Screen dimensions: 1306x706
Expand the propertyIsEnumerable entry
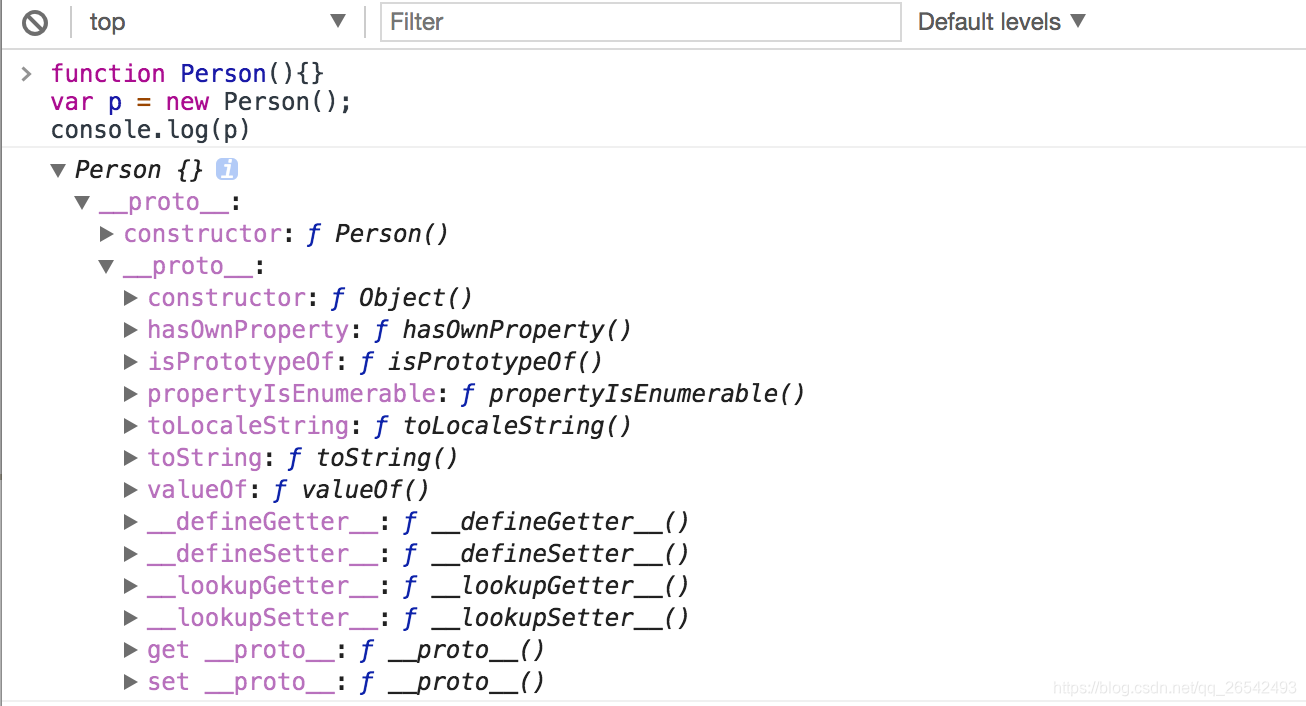coord(131,394)
